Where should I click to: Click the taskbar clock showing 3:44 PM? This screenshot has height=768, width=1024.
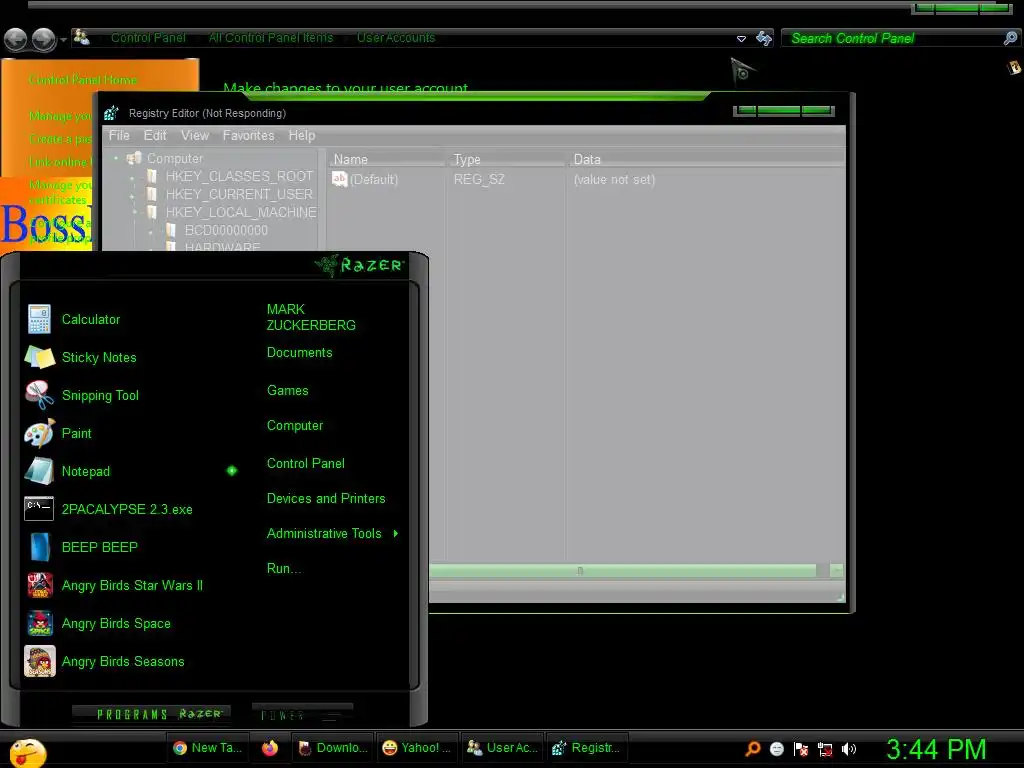click(x=936, y=749)
